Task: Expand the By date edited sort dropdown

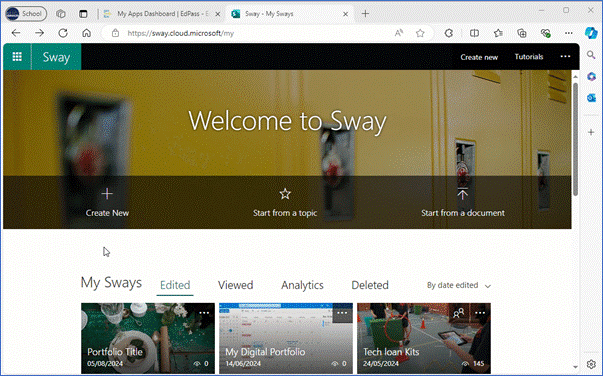Action: pos(459,285)
